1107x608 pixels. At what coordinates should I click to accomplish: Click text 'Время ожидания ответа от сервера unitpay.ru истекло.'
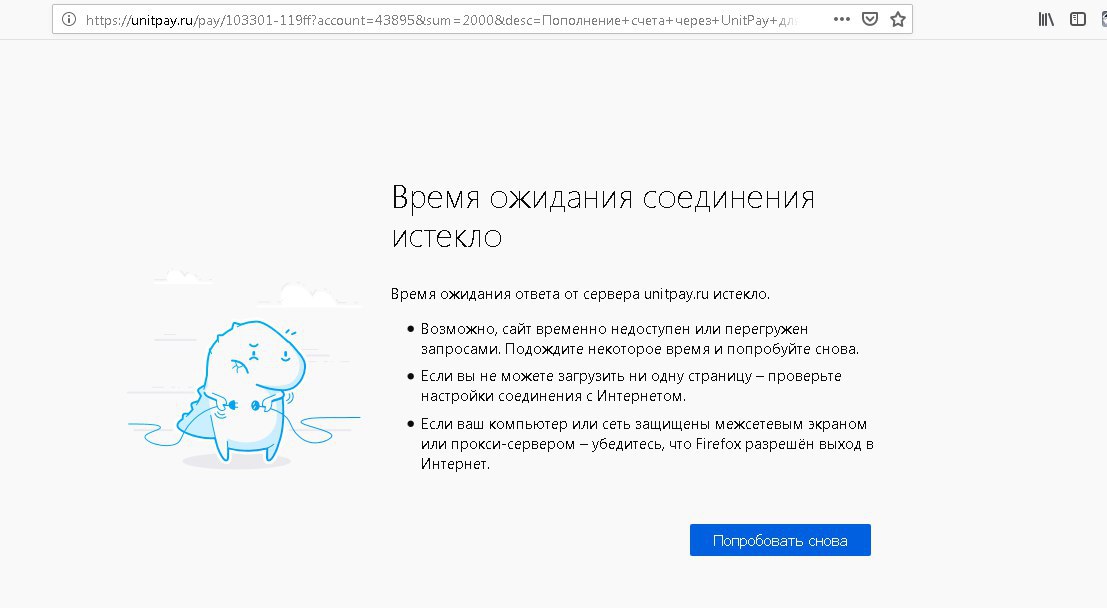click(x=580, y=294)
